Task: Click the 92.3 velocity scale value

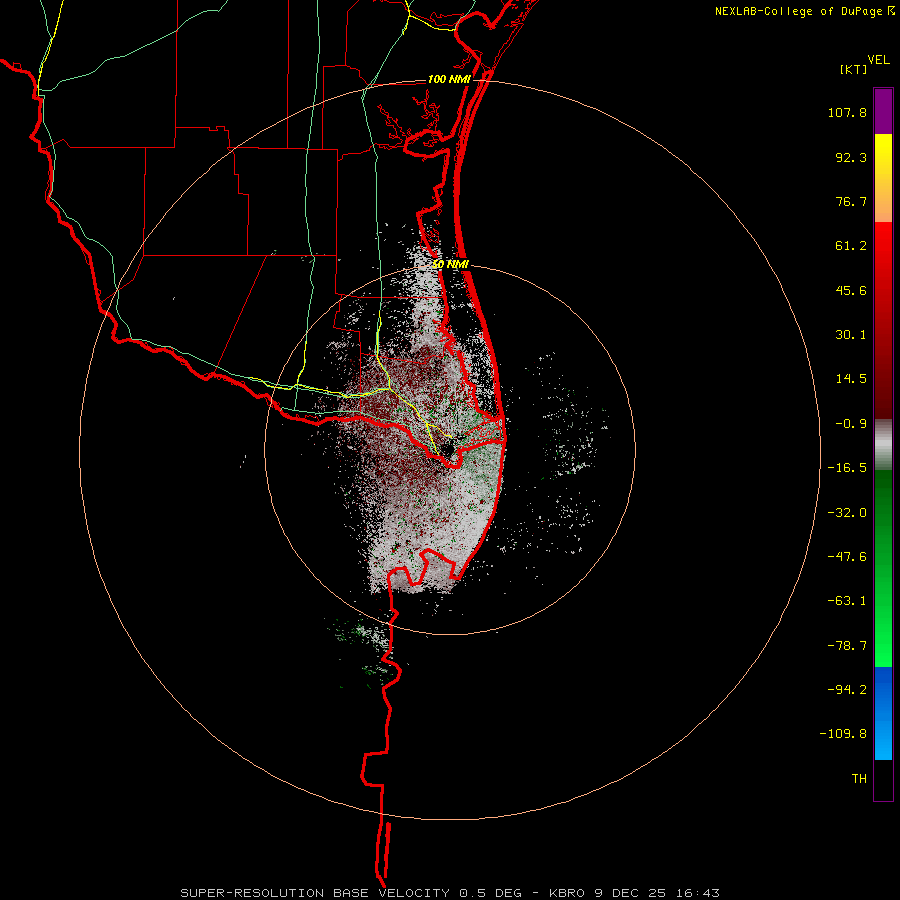Action: tap(851, 157)
